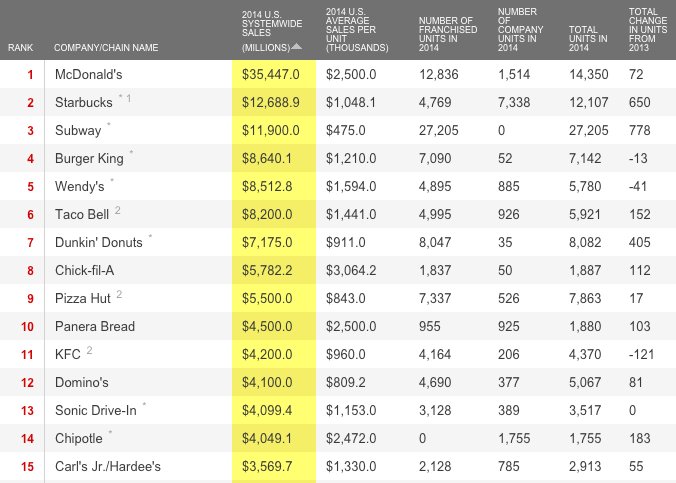
Task: Click the 2,913 total units cell
Action: tap(585, 467)
